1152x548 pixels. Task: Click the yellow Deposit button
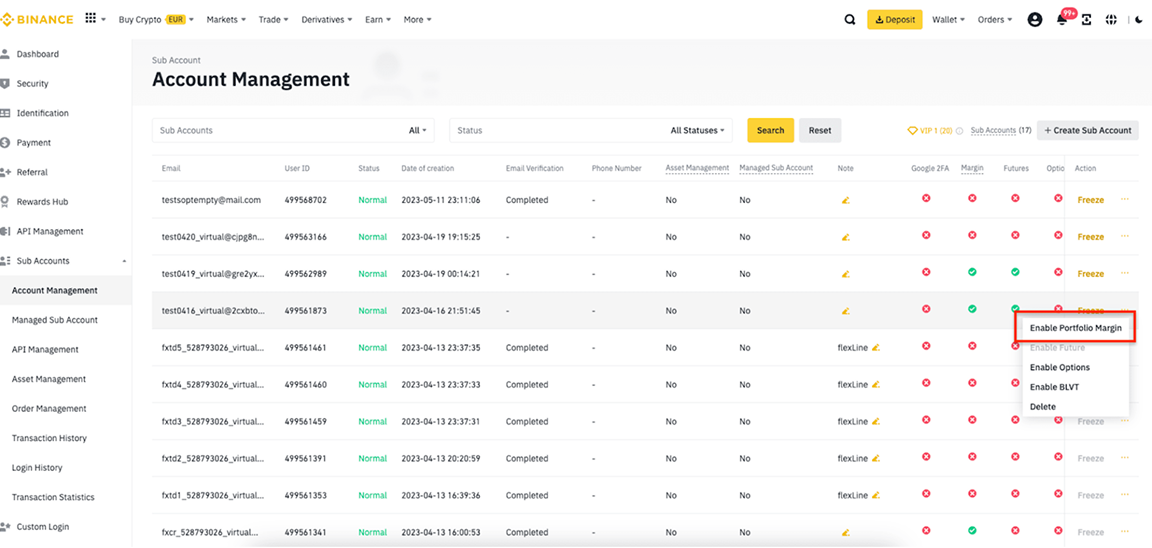pos(895,20)
